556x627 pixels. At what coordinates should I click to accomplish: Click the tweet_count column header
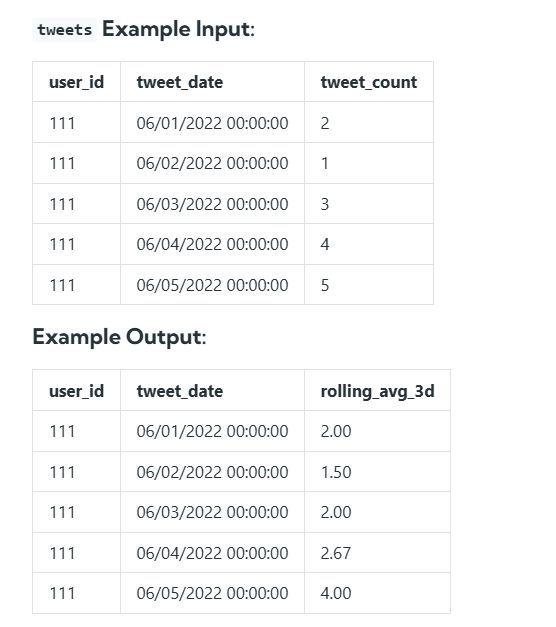(x=369, y=82)
